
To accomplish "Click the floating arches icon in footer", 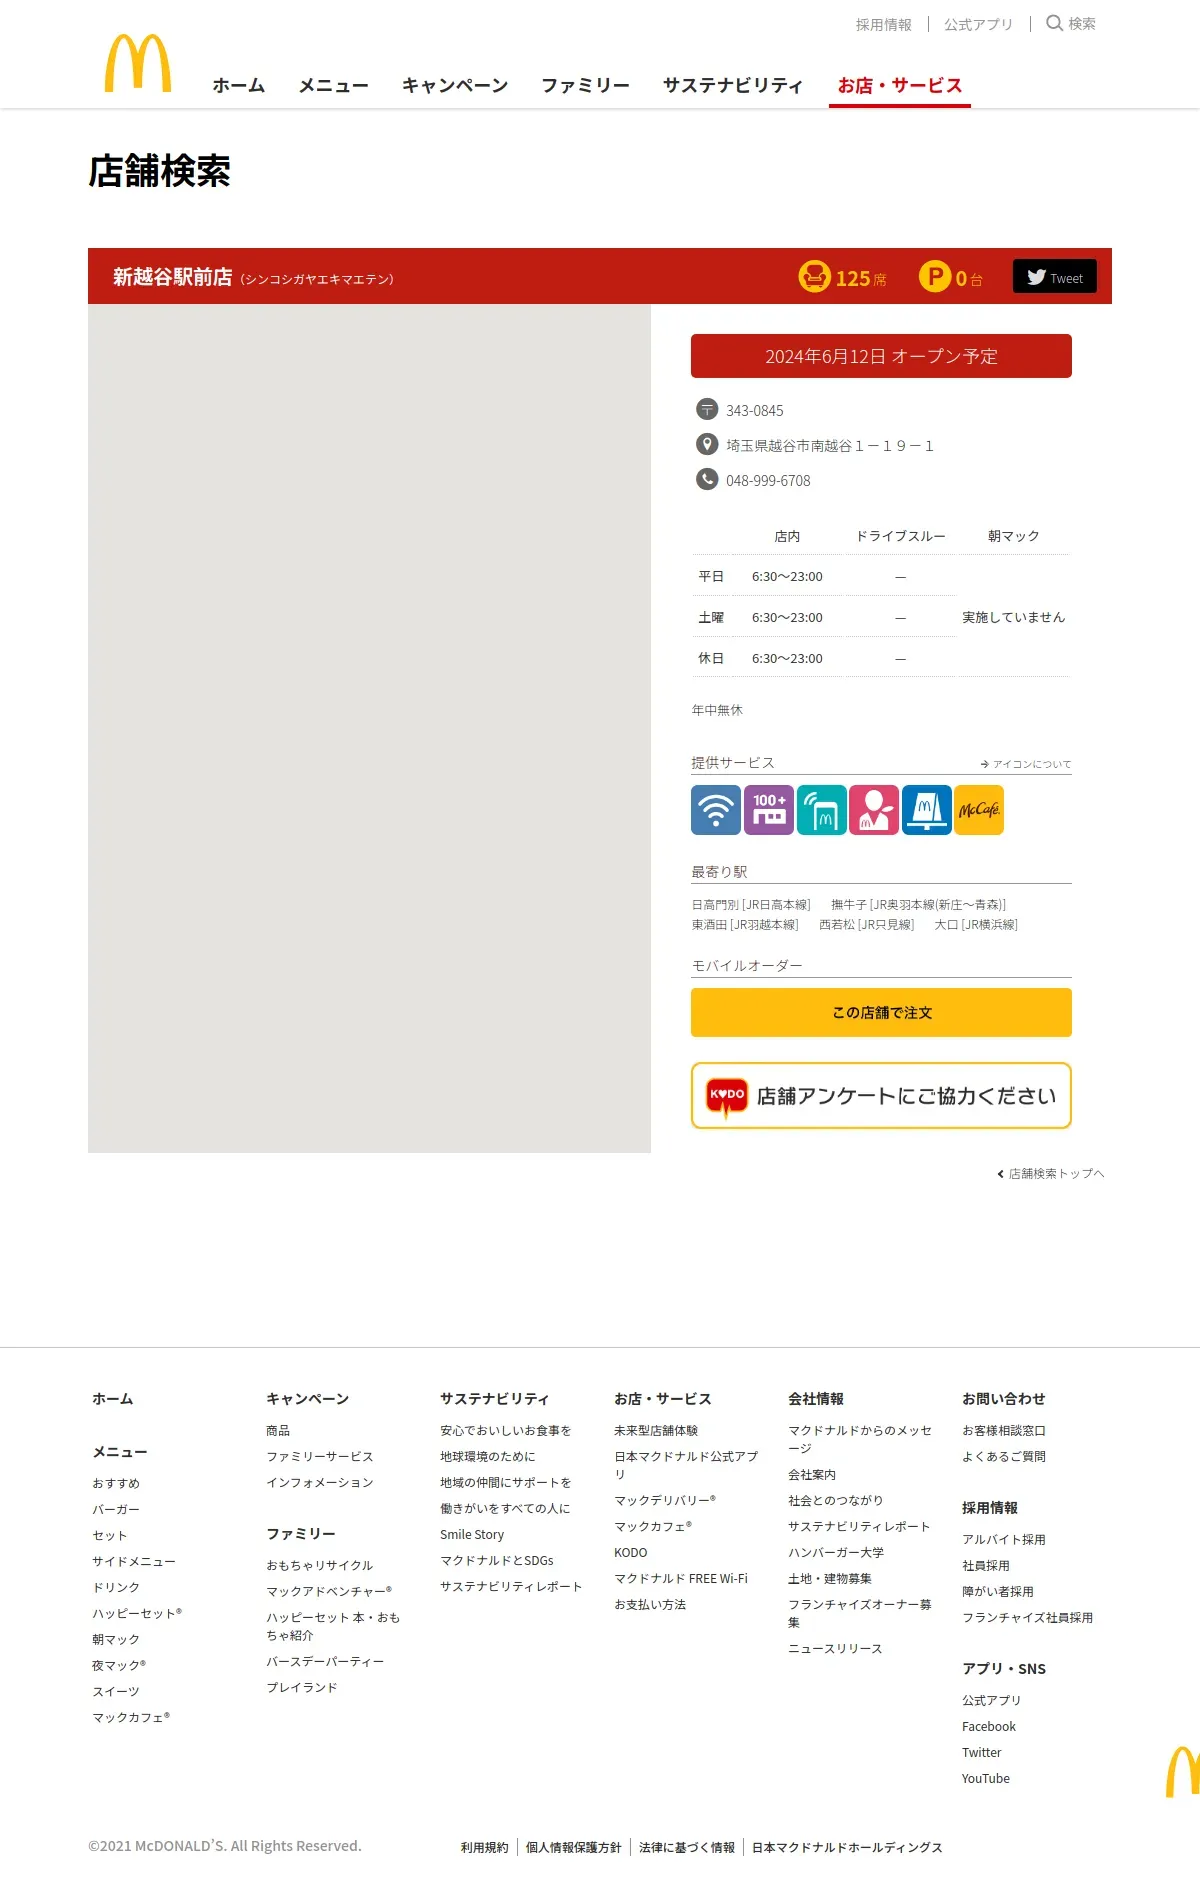I will click(1183, 1771).
